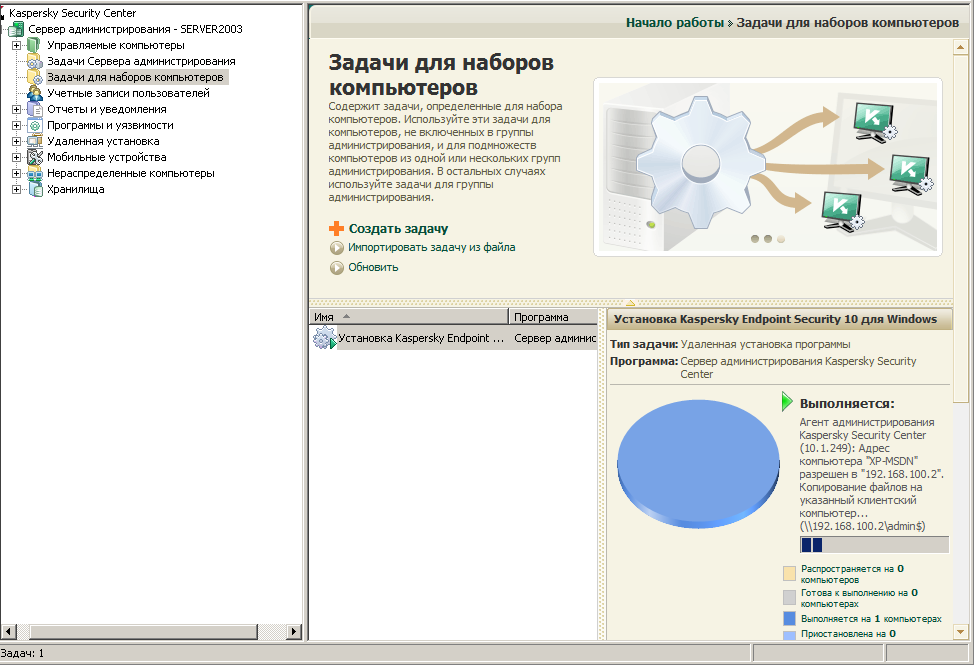The width and height of the screenshot is (974, 665).
Task: Click the Удаленная установка icon
Action: tap(35, 141)
